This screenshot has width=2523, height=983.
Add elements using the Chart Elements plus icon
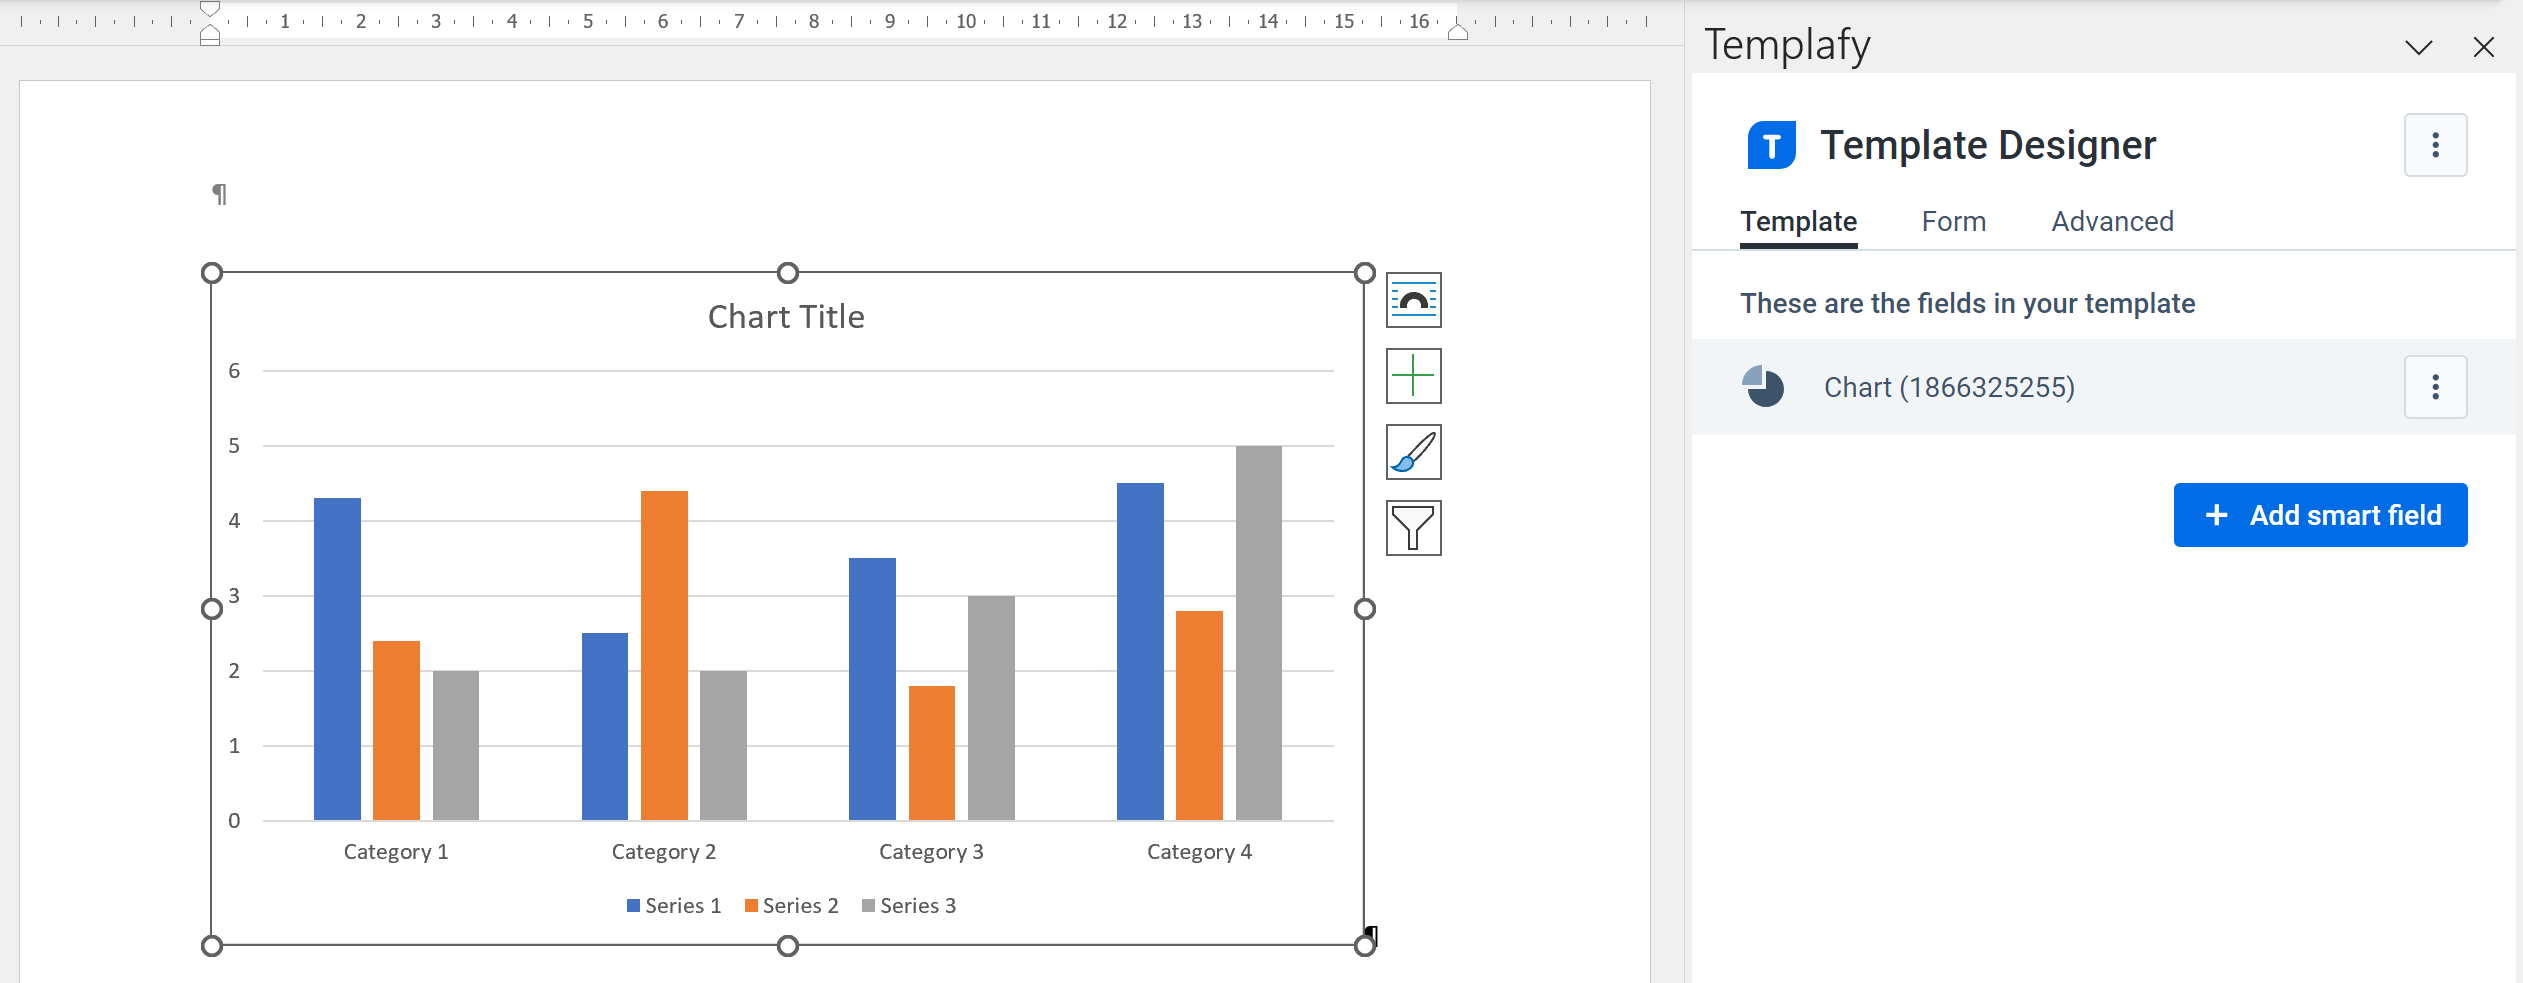click(x=1412, y=375)
